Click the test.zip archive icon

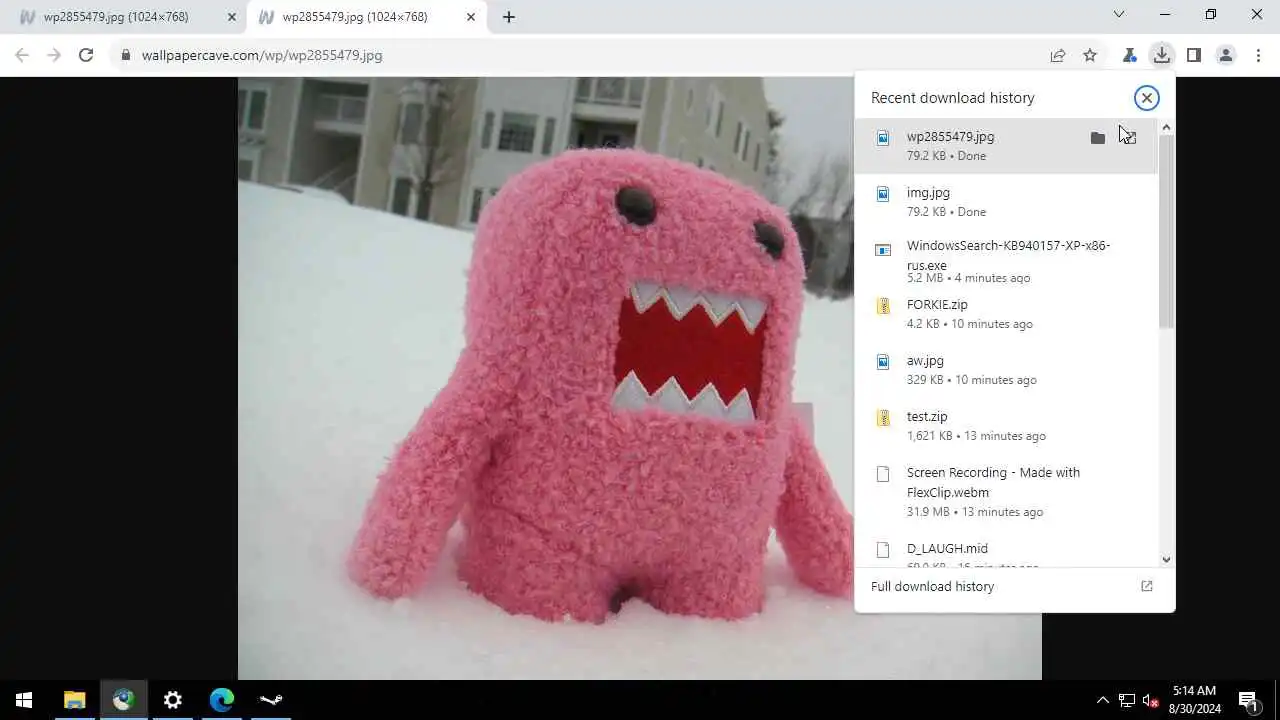coord(883,418)
